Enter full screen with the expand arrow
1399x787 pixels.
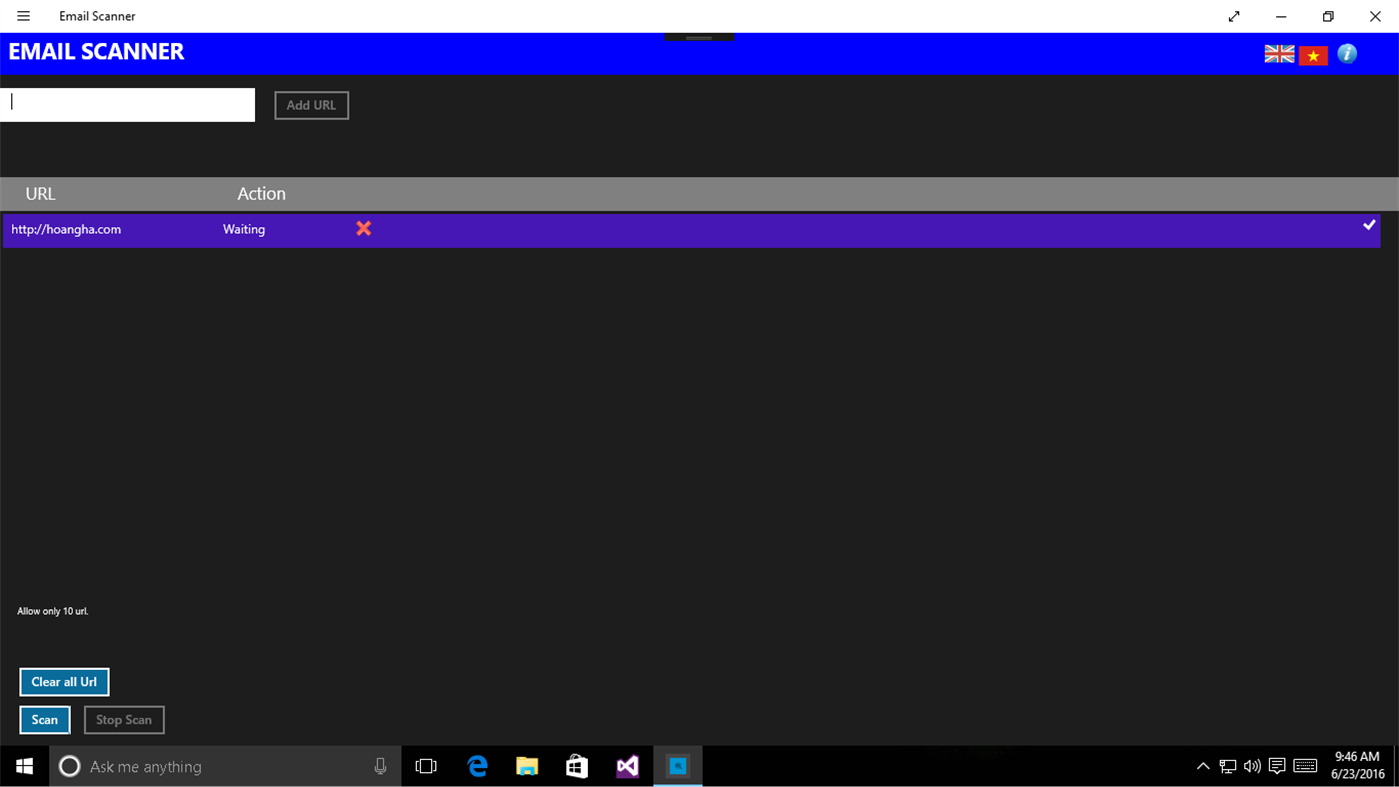(x=1233, y=16)
